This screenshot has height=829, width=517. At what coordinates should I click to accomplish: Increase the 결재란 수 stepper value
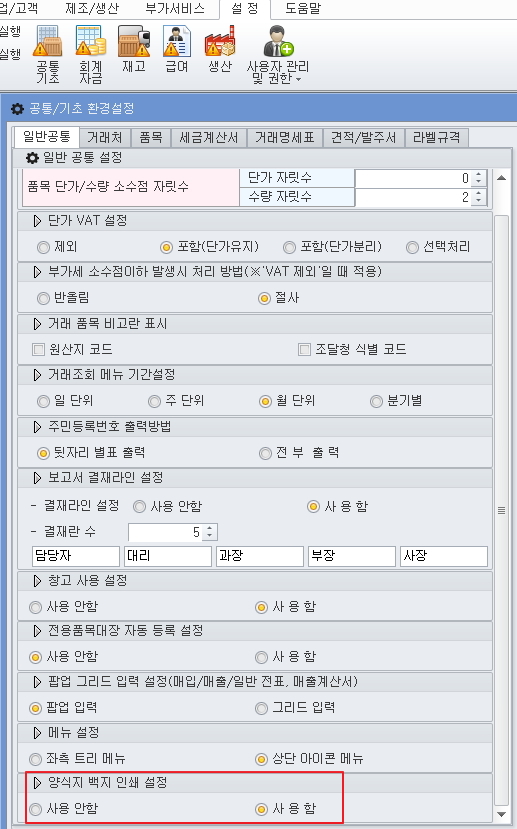tap(210, 528)
